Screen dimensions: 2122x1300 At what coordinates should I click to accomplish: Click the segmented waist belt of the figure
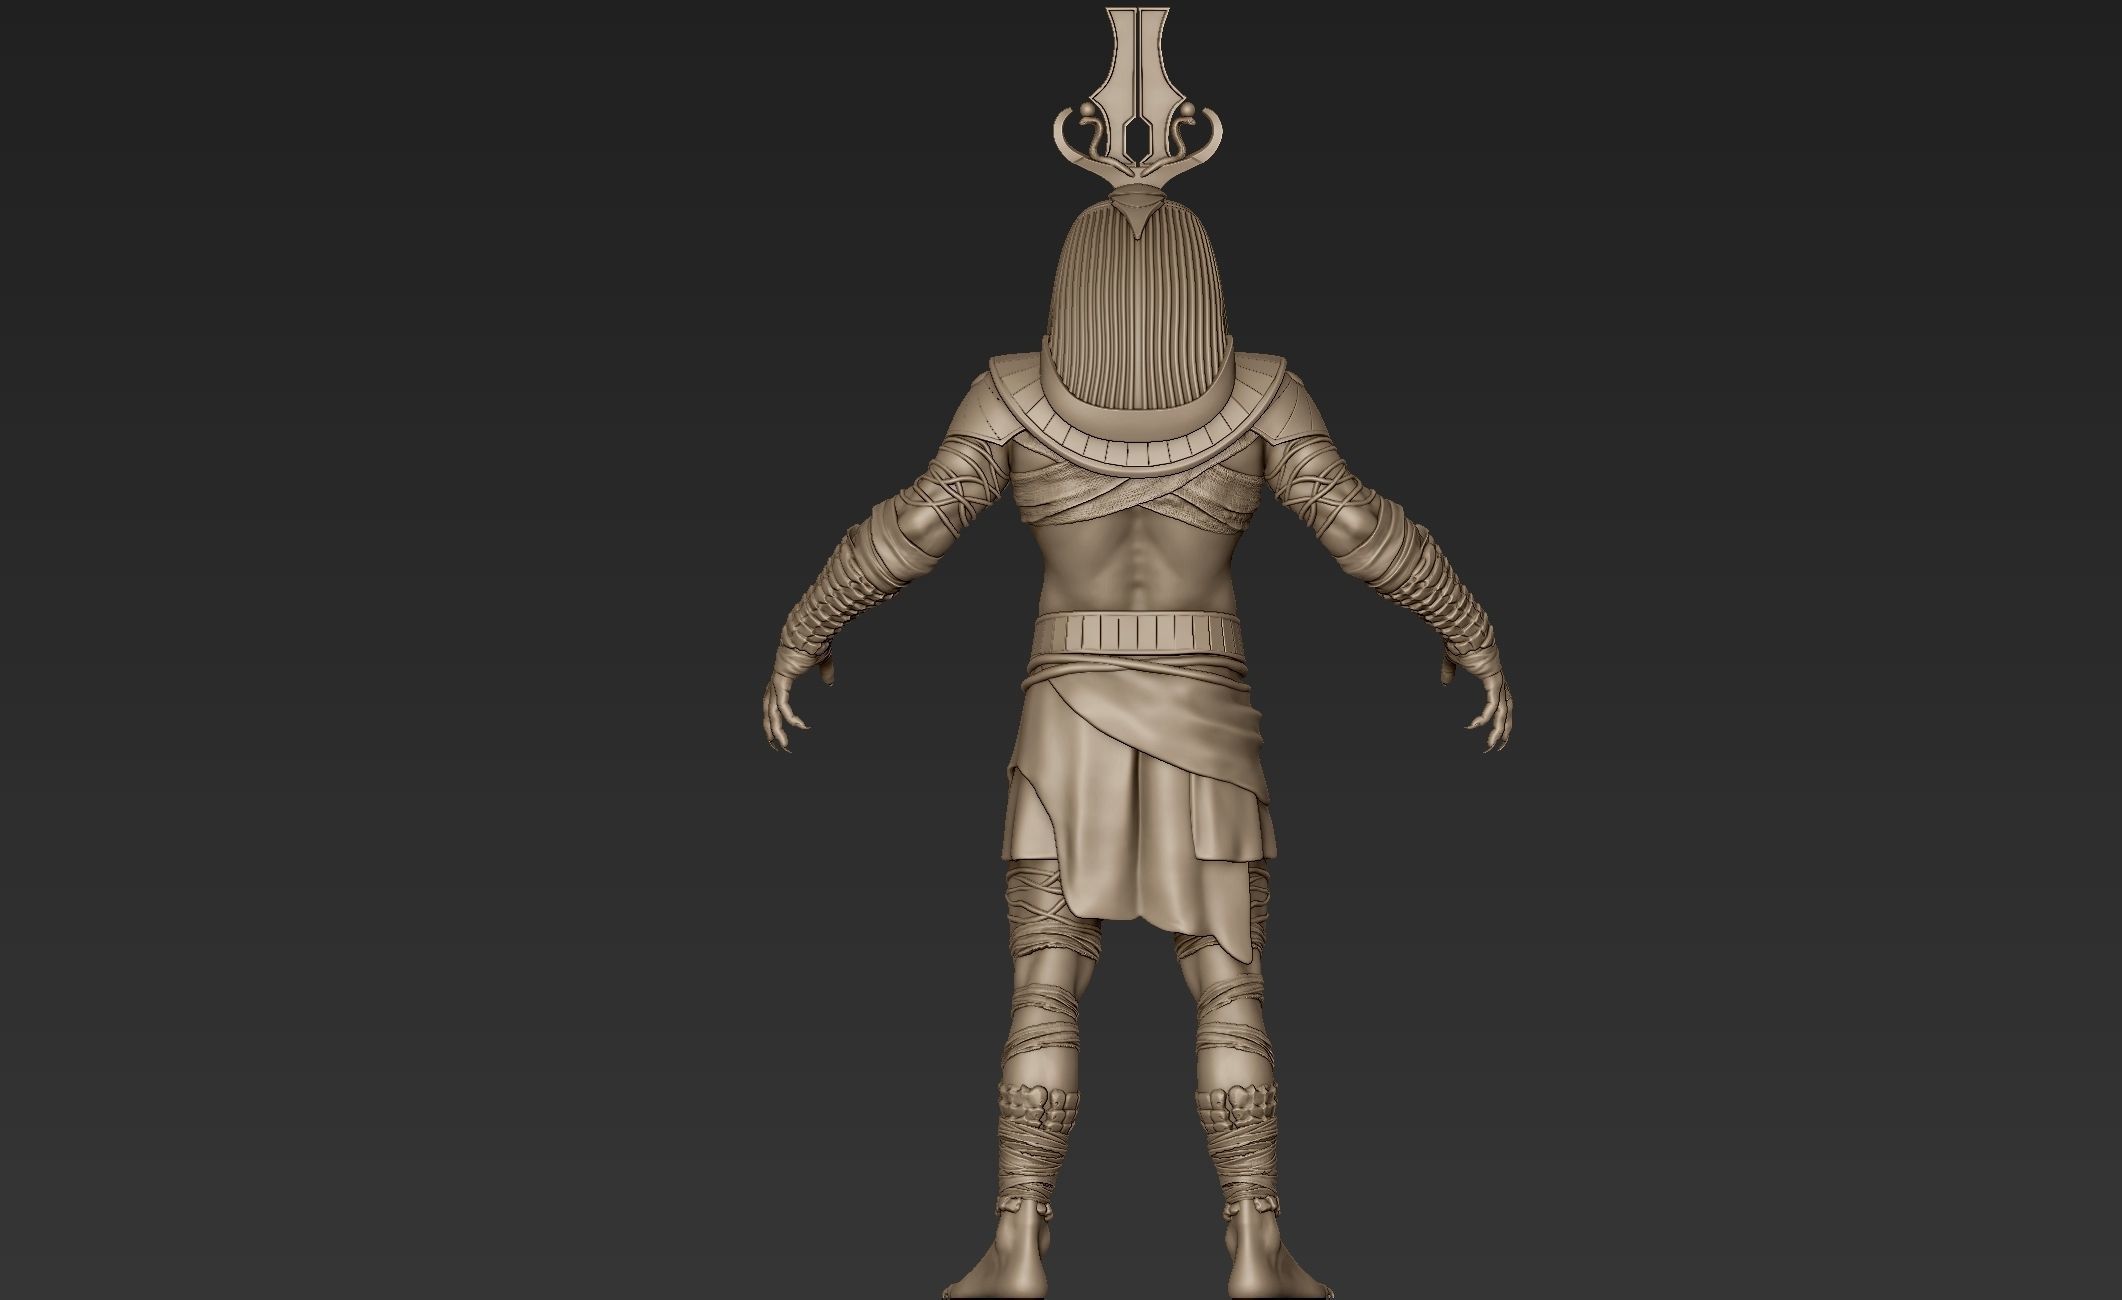[x=1139, y=633]
